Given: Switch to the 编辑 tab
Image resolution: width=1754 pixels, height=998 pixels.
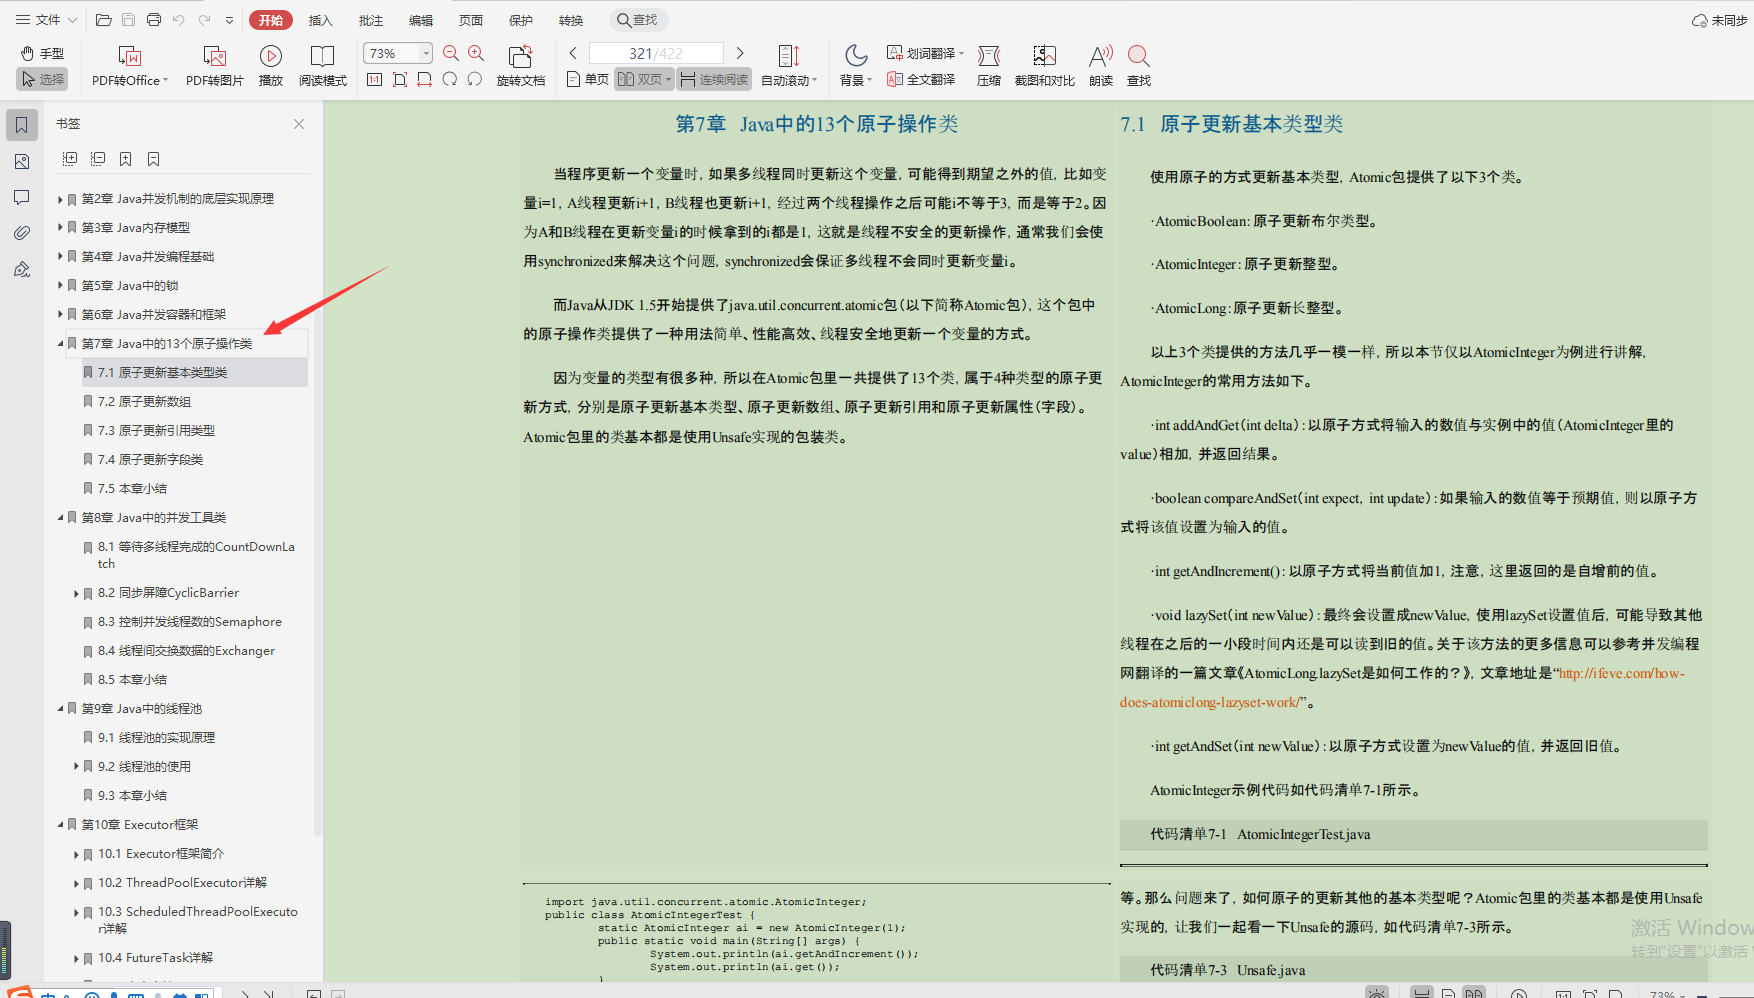Looking at the screenshot, I should tap(421, 20).
